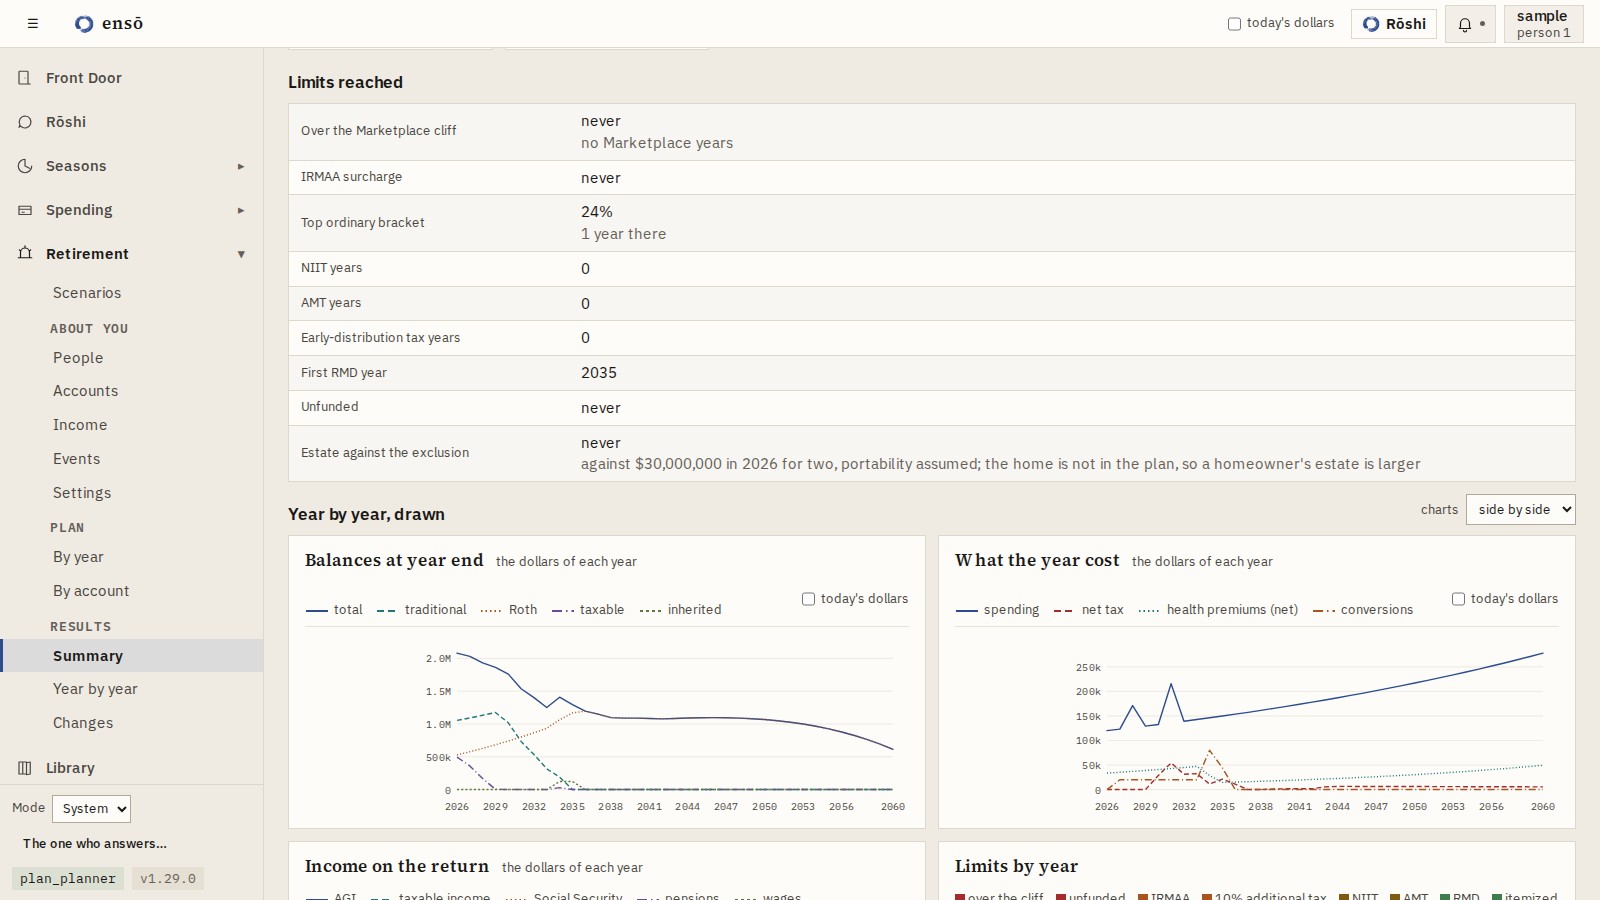Screen dimensions: 1600x900
Task: Open the Income page
Action: pos(80,425)
